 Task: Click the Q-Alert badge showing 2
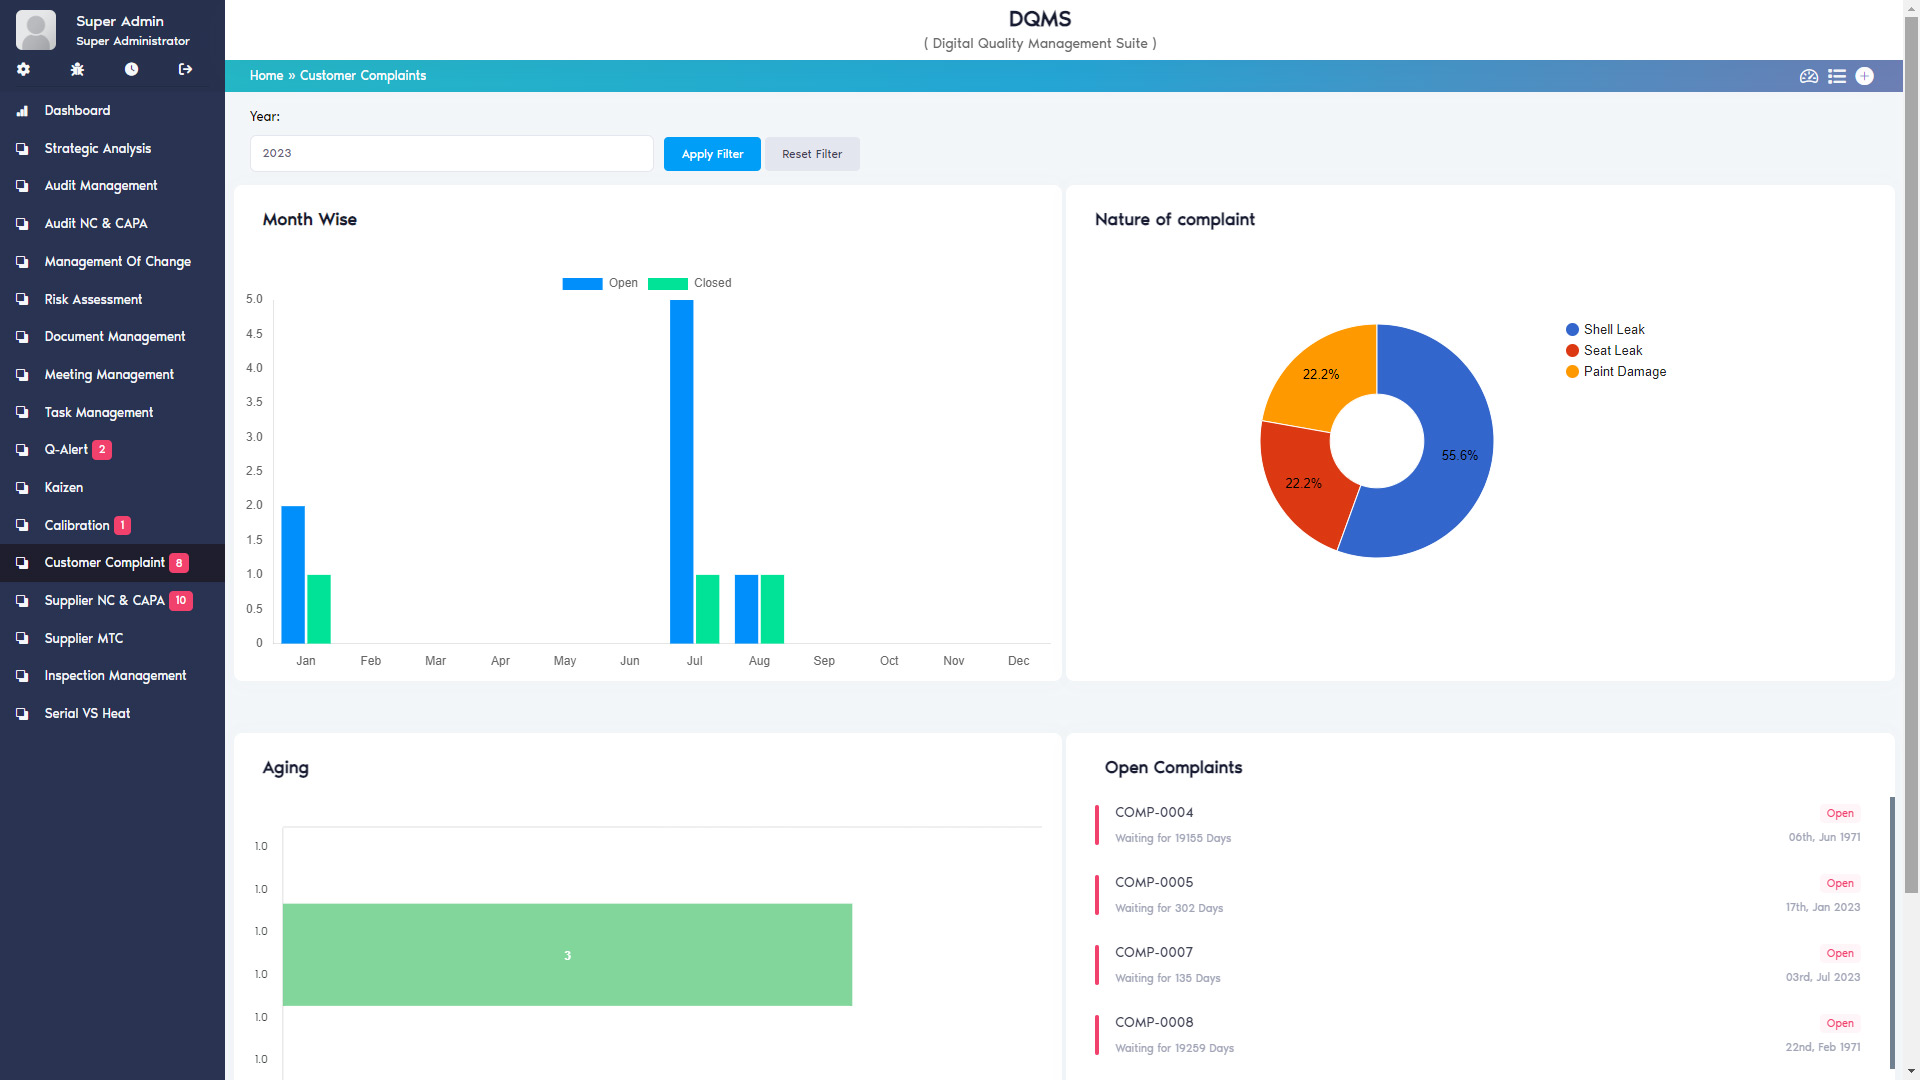tap(102, 450)
